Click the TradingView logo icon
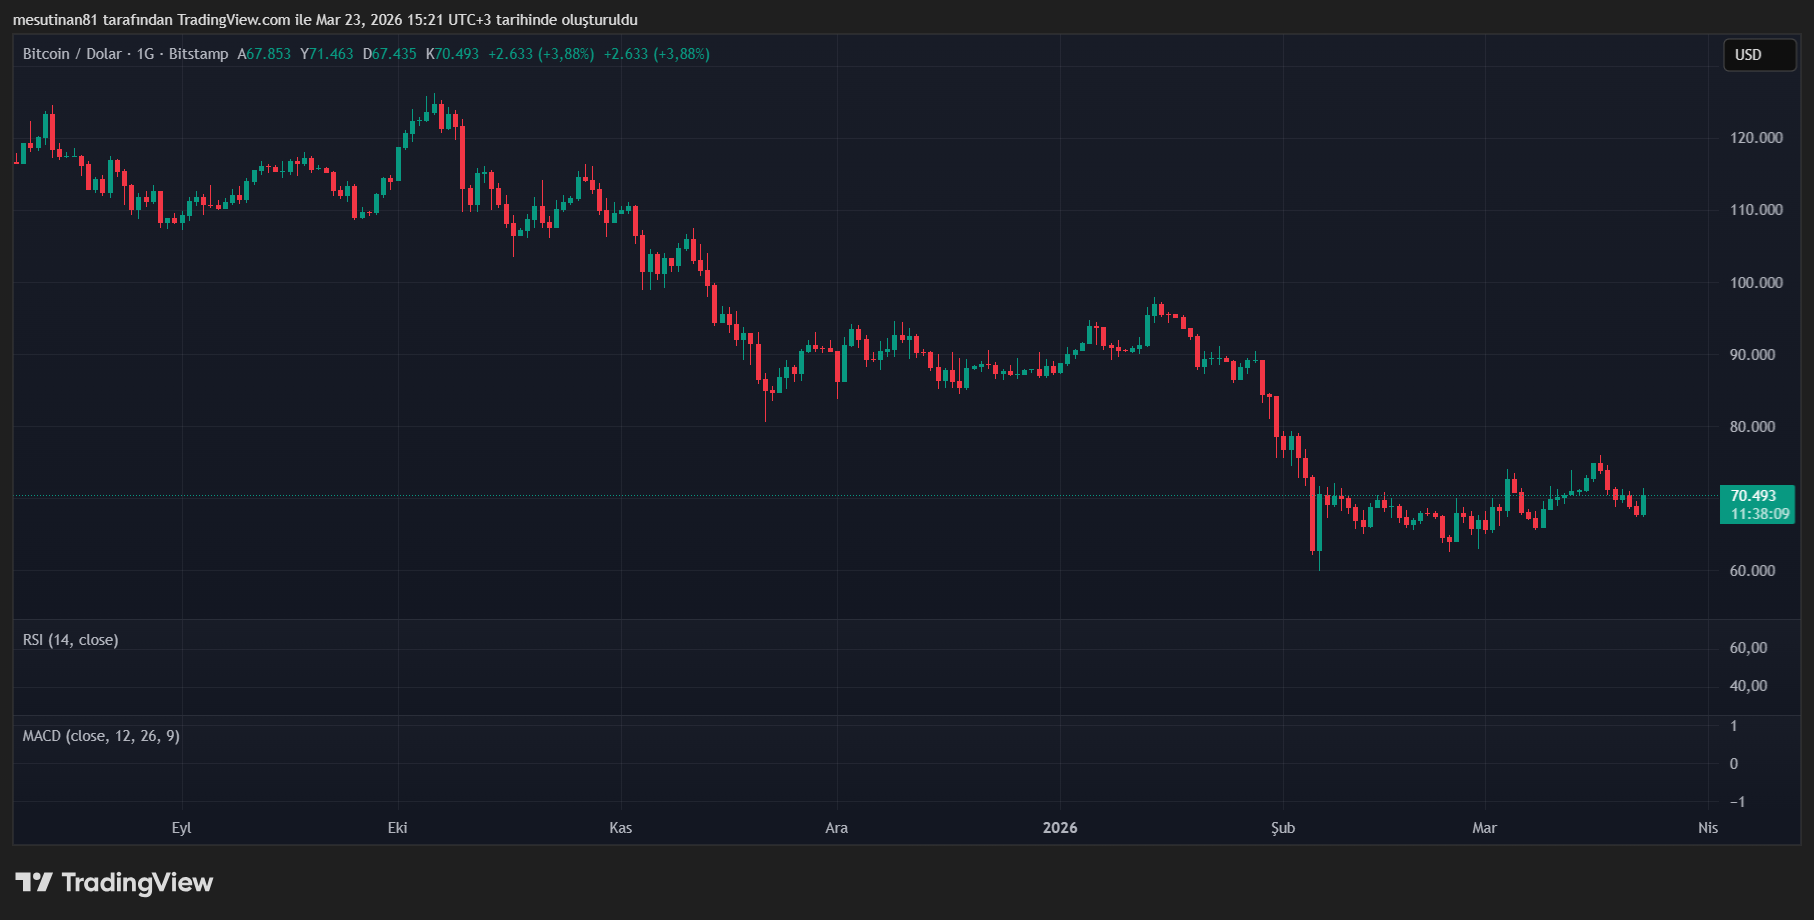The width and height of the screenshot is (1814, 920). [x=34, y=882]
